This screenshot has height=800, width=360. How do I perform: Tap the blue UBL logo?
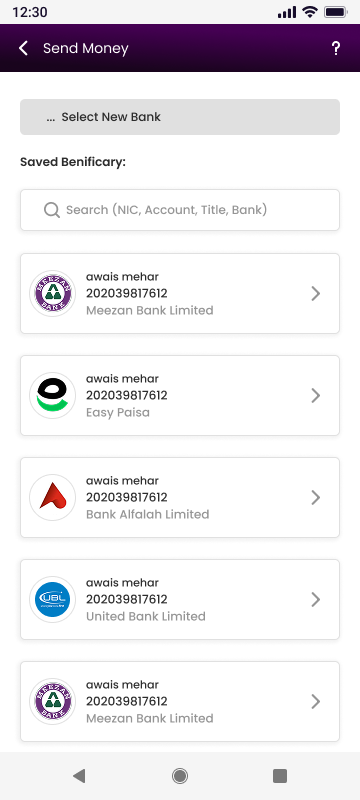click(53, 599)
